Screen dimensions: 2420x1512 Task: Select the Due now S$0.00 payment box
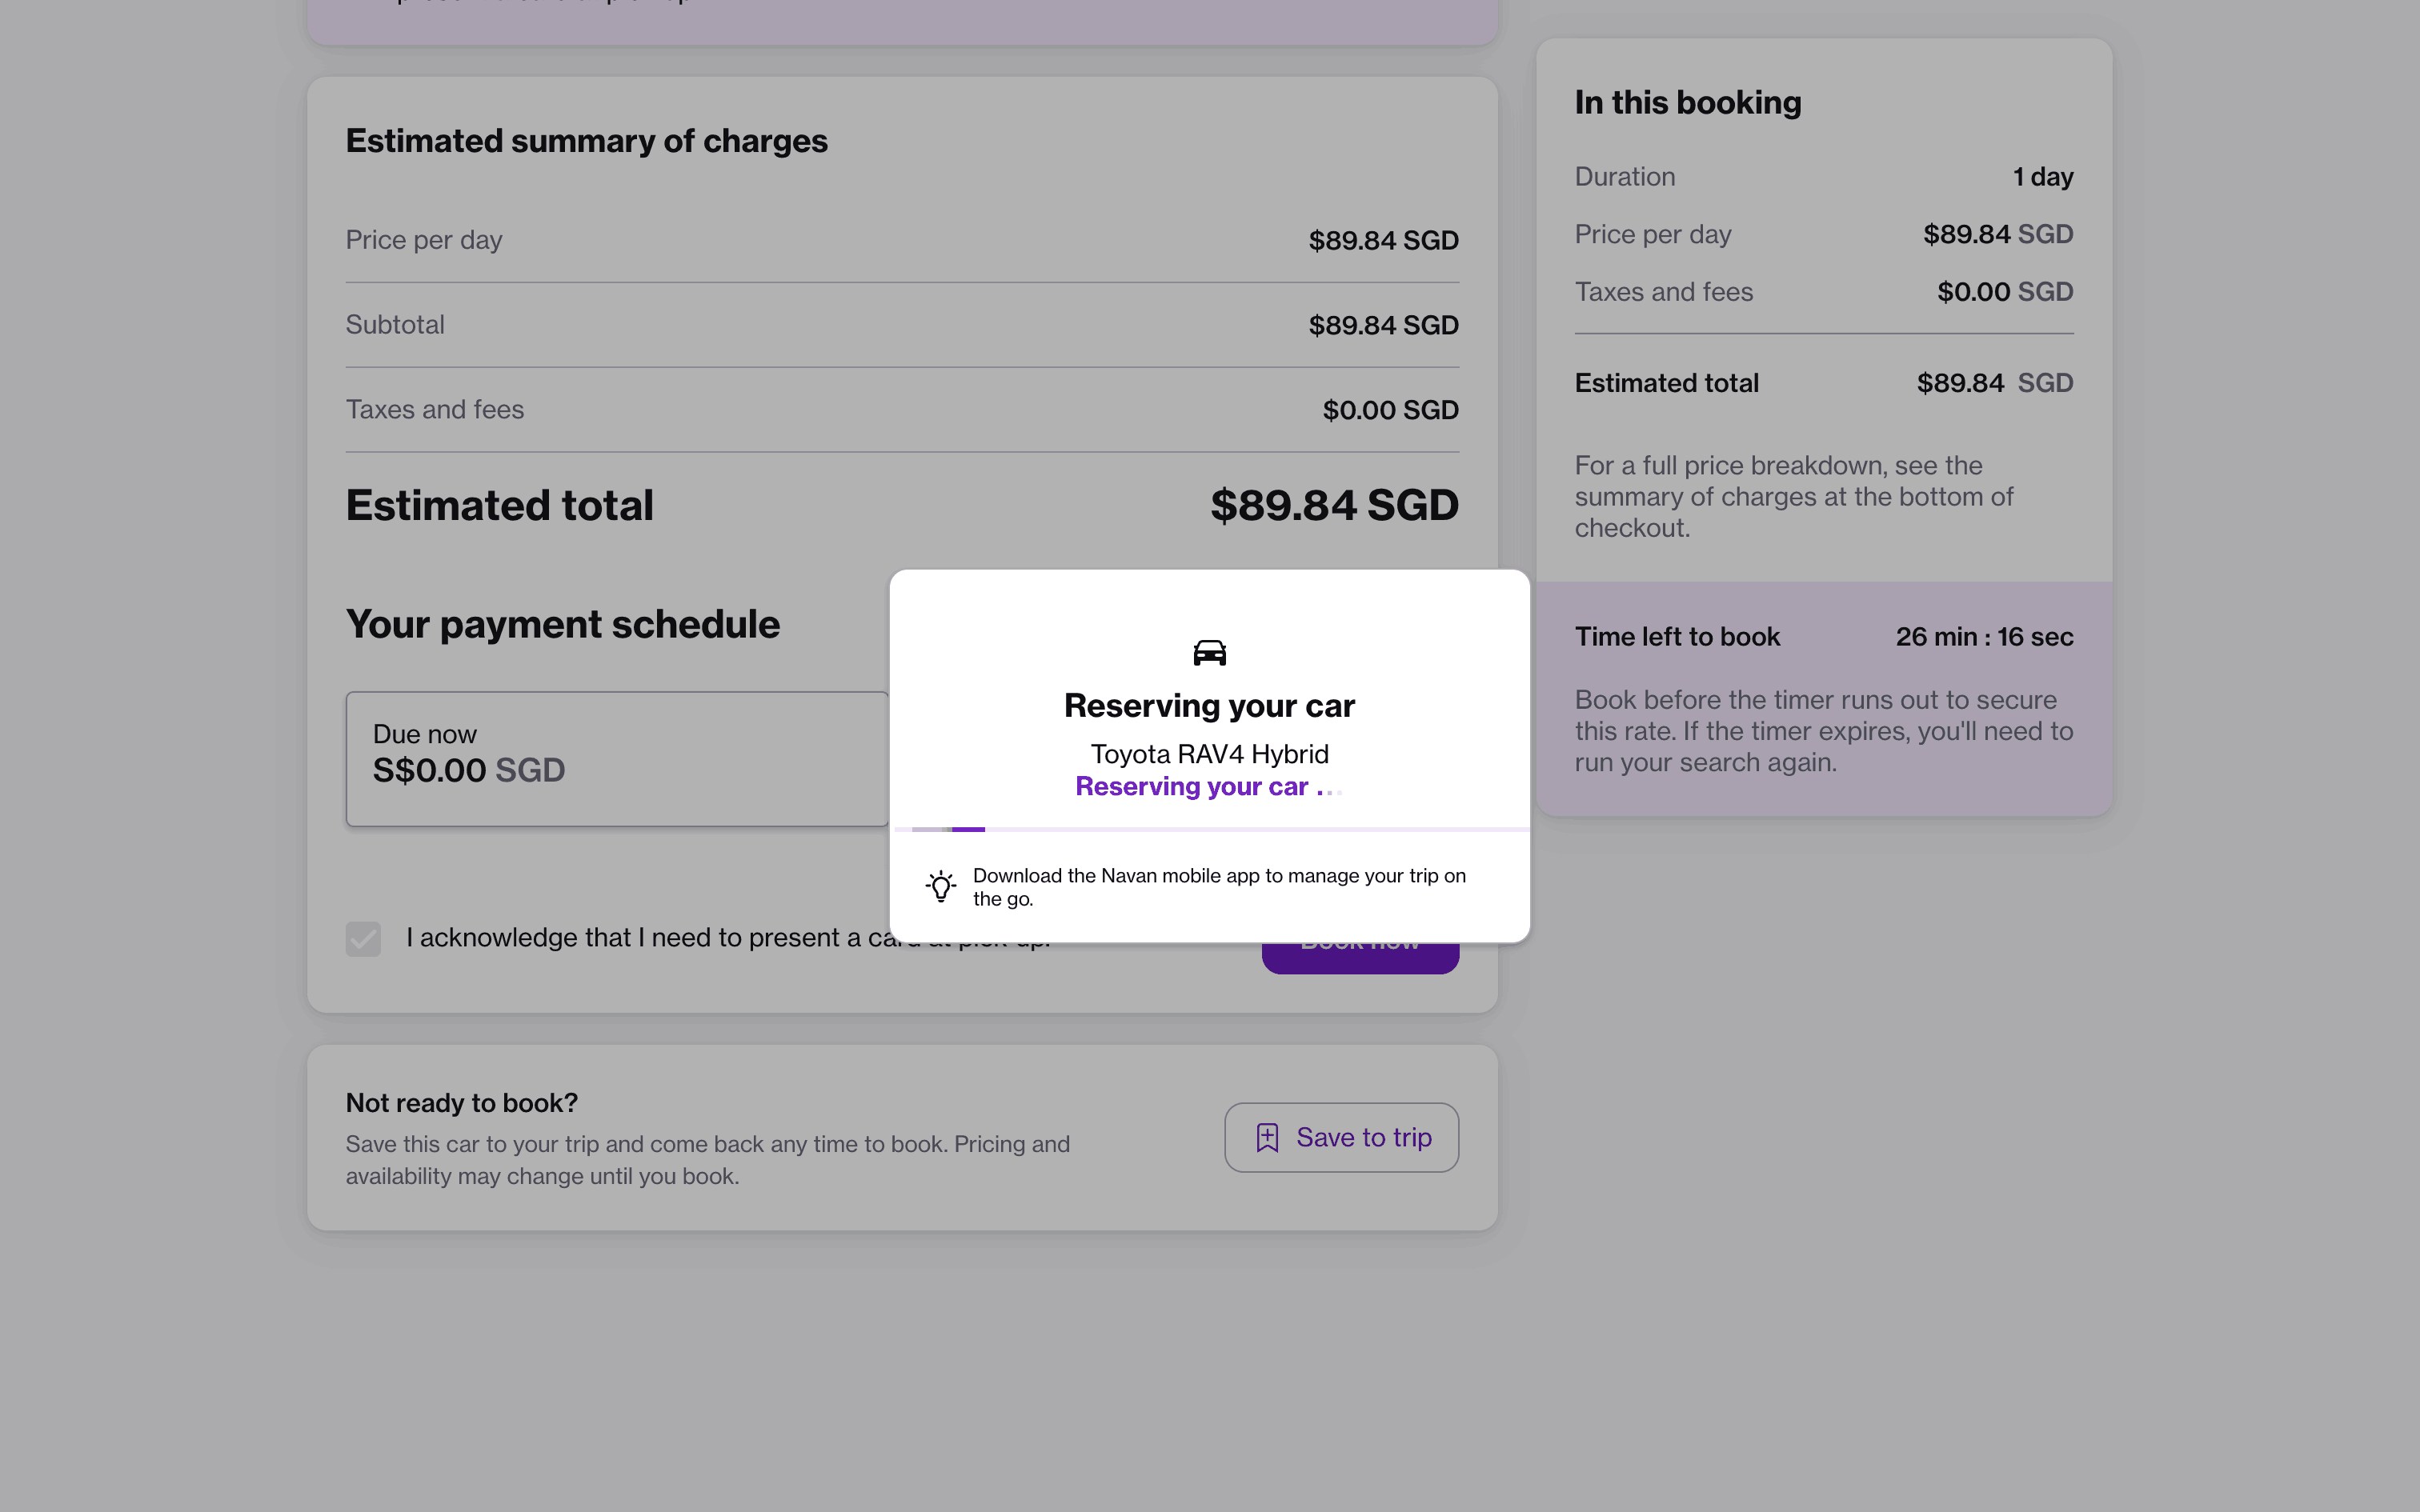pos(616,758)
